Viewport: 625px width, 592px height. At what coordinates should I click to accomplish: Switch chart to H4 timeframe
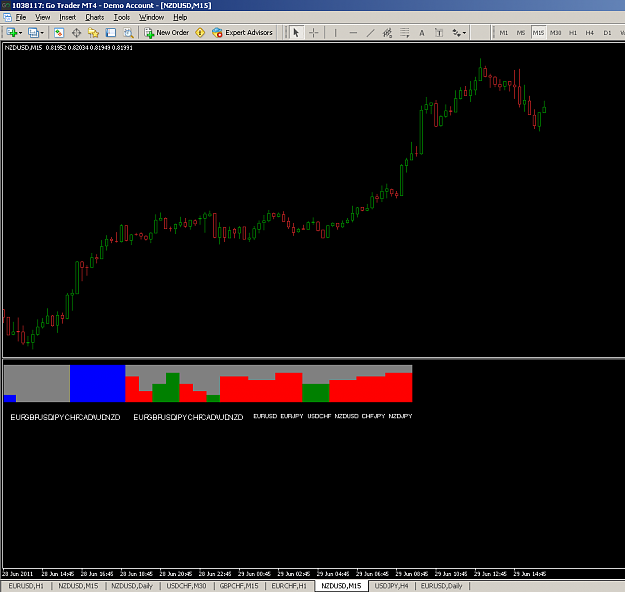pos(590,33)
